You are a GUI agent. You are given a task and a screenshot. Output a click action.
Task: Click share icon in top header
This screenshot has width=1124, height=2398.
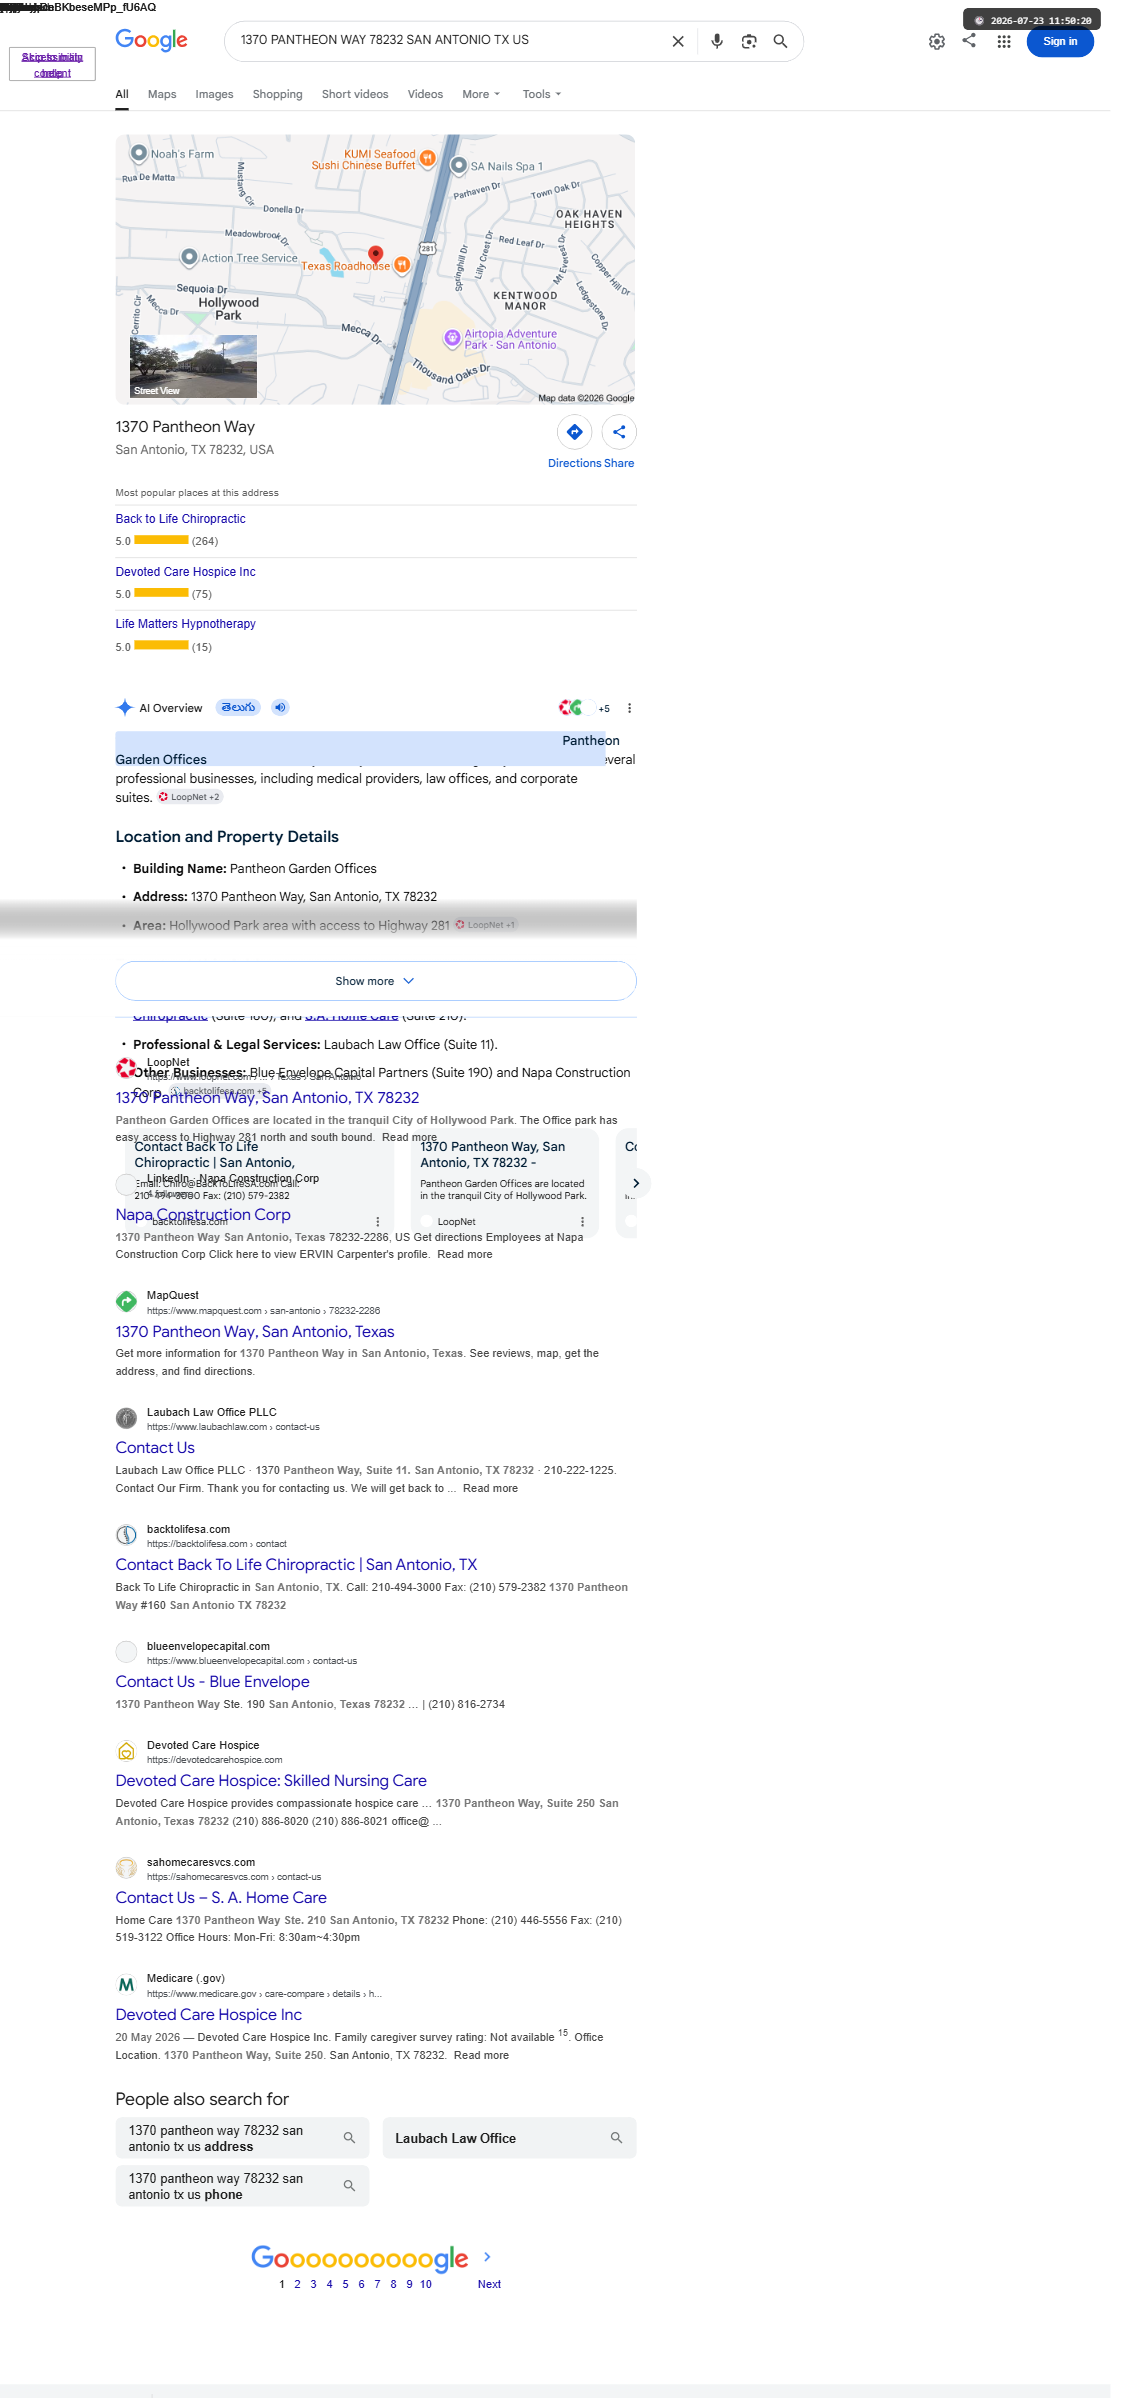click(969, 40)
